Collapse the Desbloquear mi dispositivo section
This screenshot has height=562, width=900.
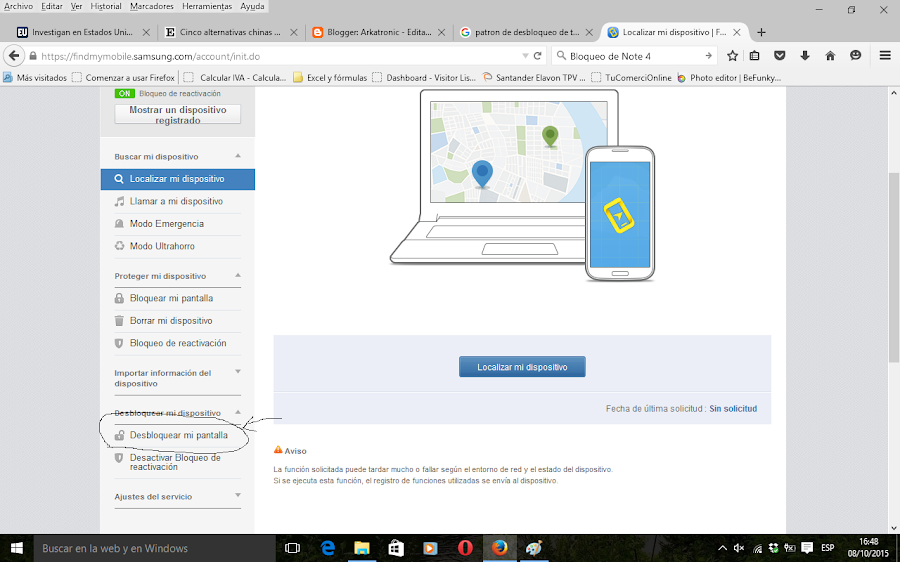pyautogui.click(x=238, y=412)
